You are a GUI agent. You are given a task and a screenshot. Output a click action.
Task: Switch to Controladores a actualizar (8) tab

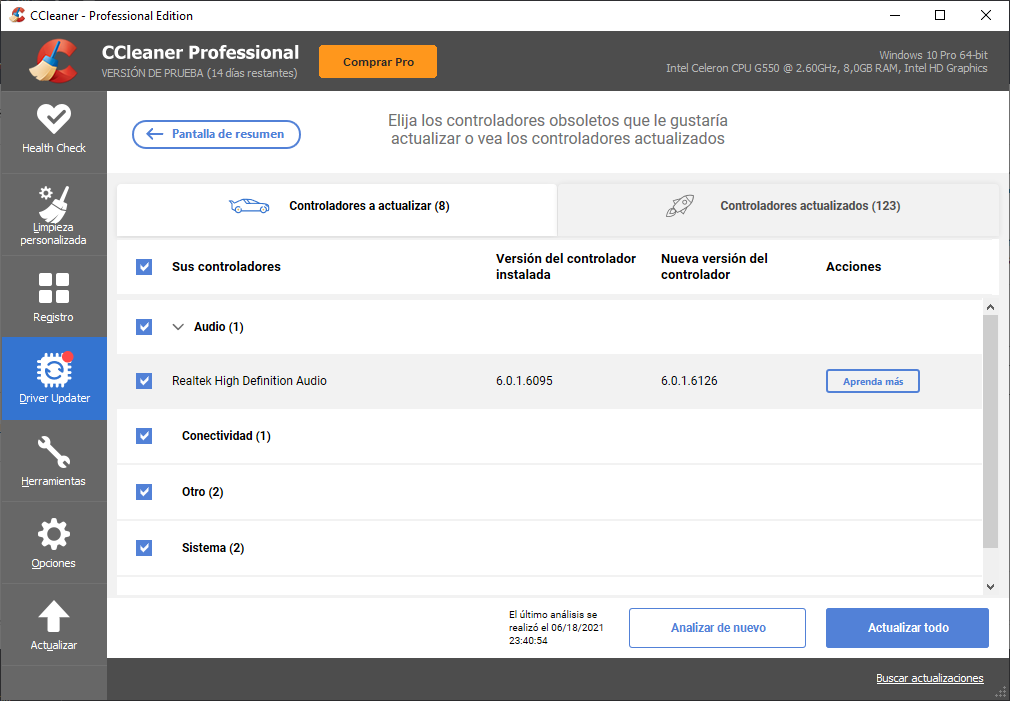(x=336, y=210)
